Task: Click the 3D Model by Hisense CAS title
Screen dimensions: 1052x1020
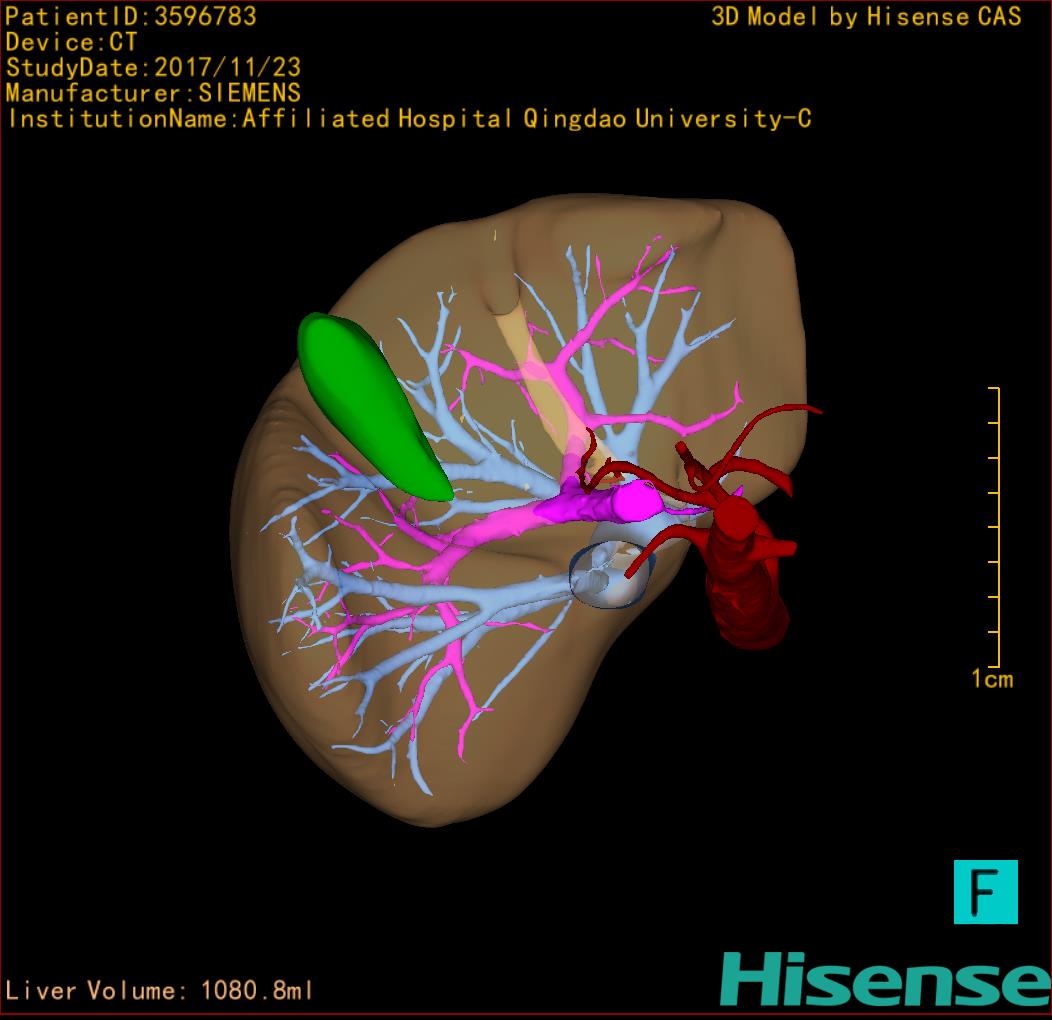Action: (866, 16)
